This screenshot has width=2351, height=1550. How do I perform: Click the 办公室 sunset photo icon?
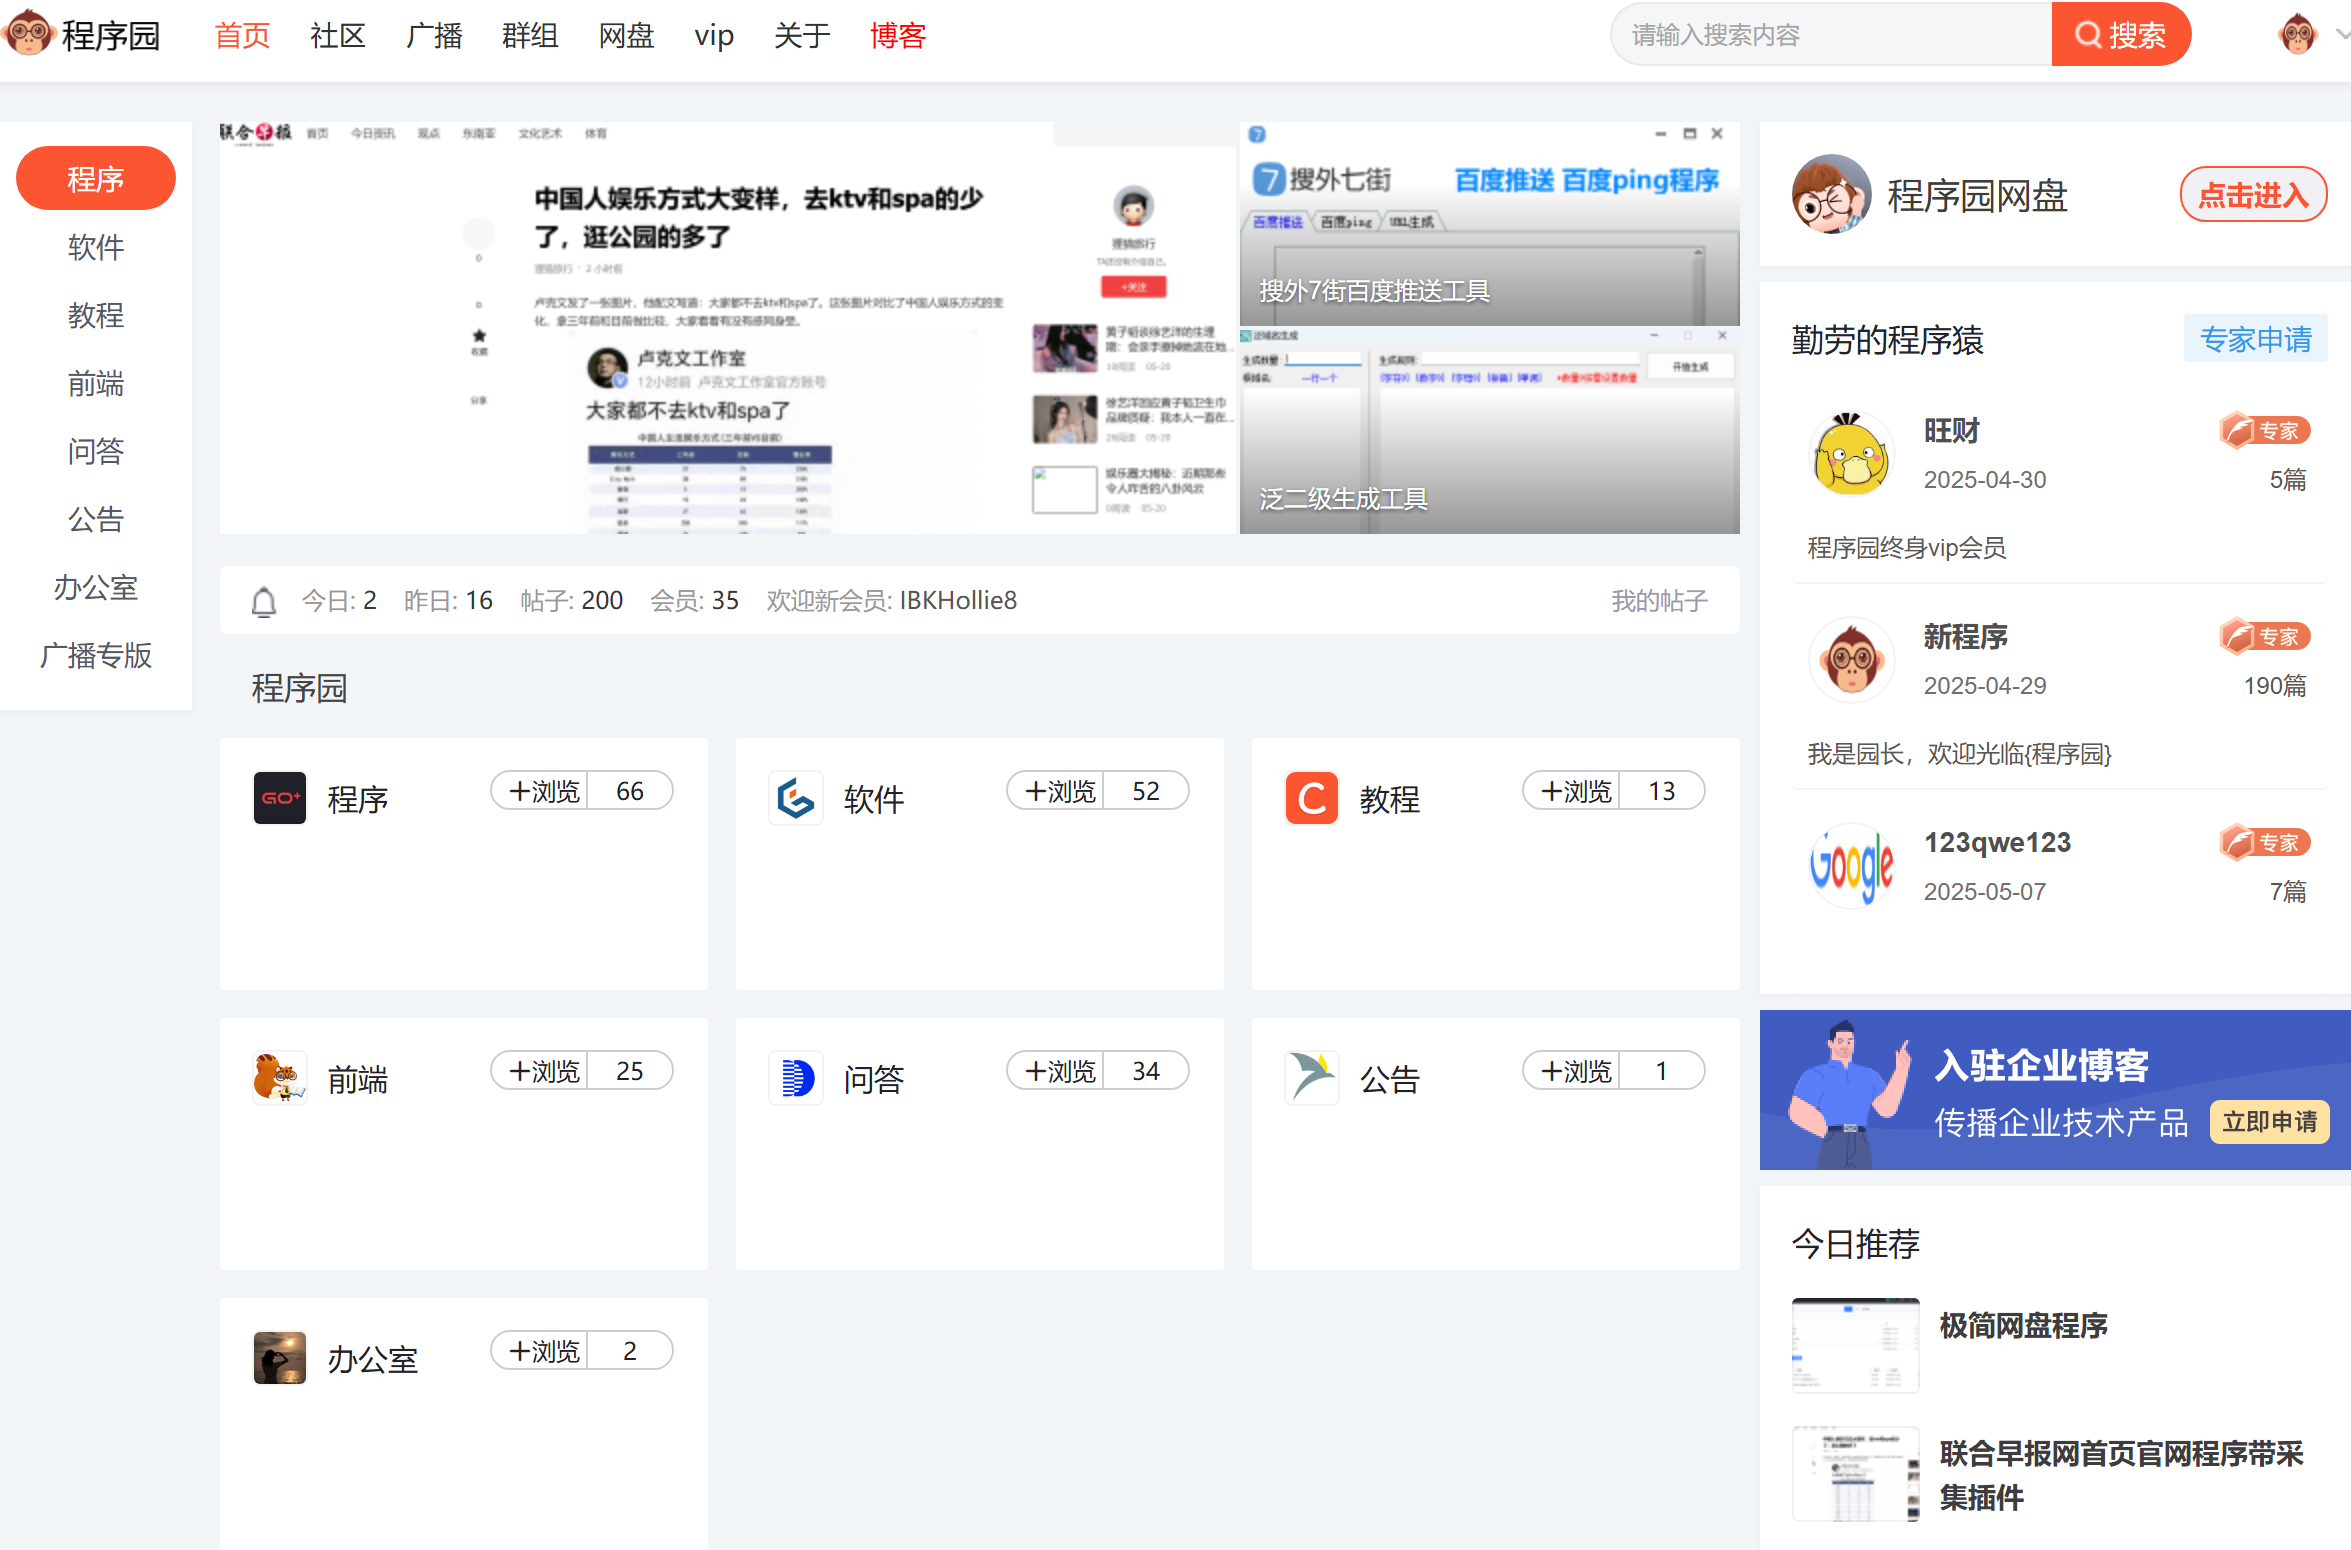click(x=279, y=1358)
